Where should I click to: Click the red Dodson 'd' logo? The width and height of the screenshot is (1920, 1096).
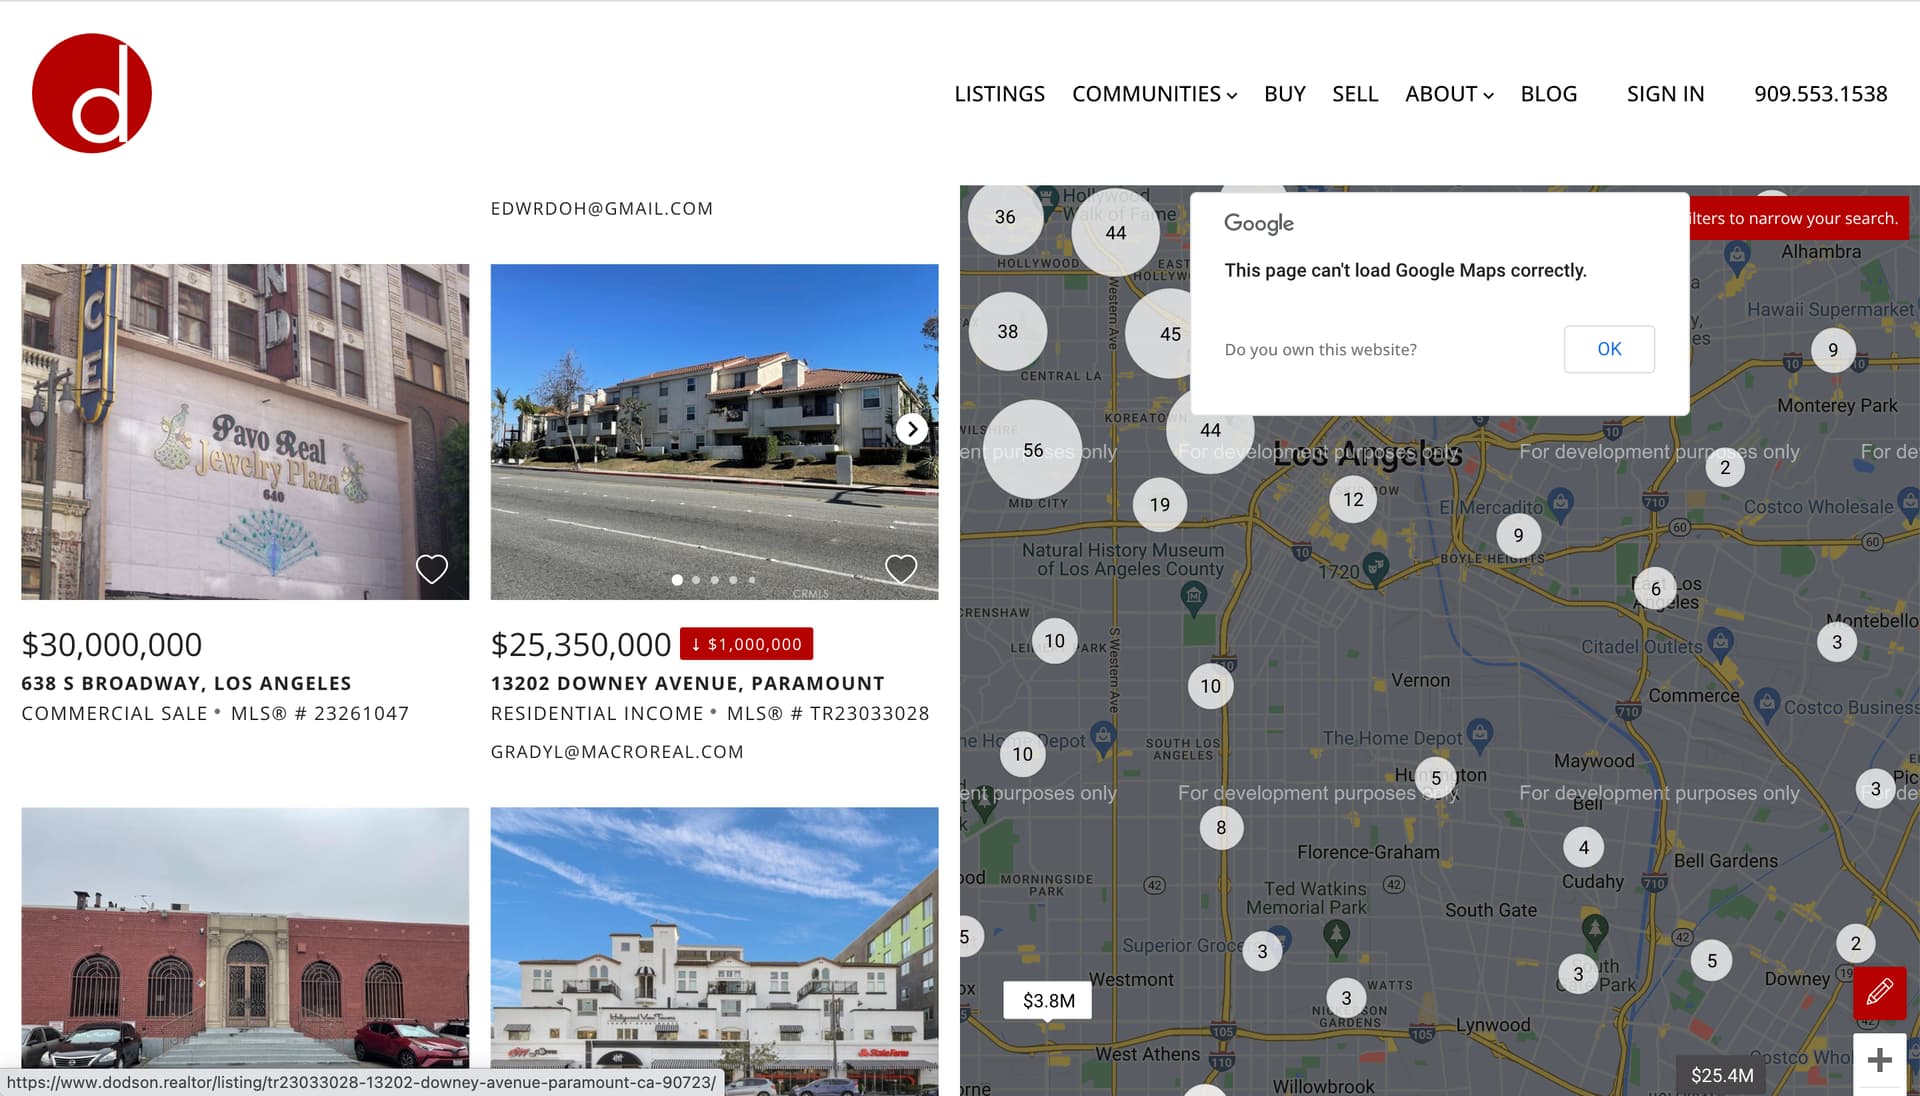tap(92, 93)
